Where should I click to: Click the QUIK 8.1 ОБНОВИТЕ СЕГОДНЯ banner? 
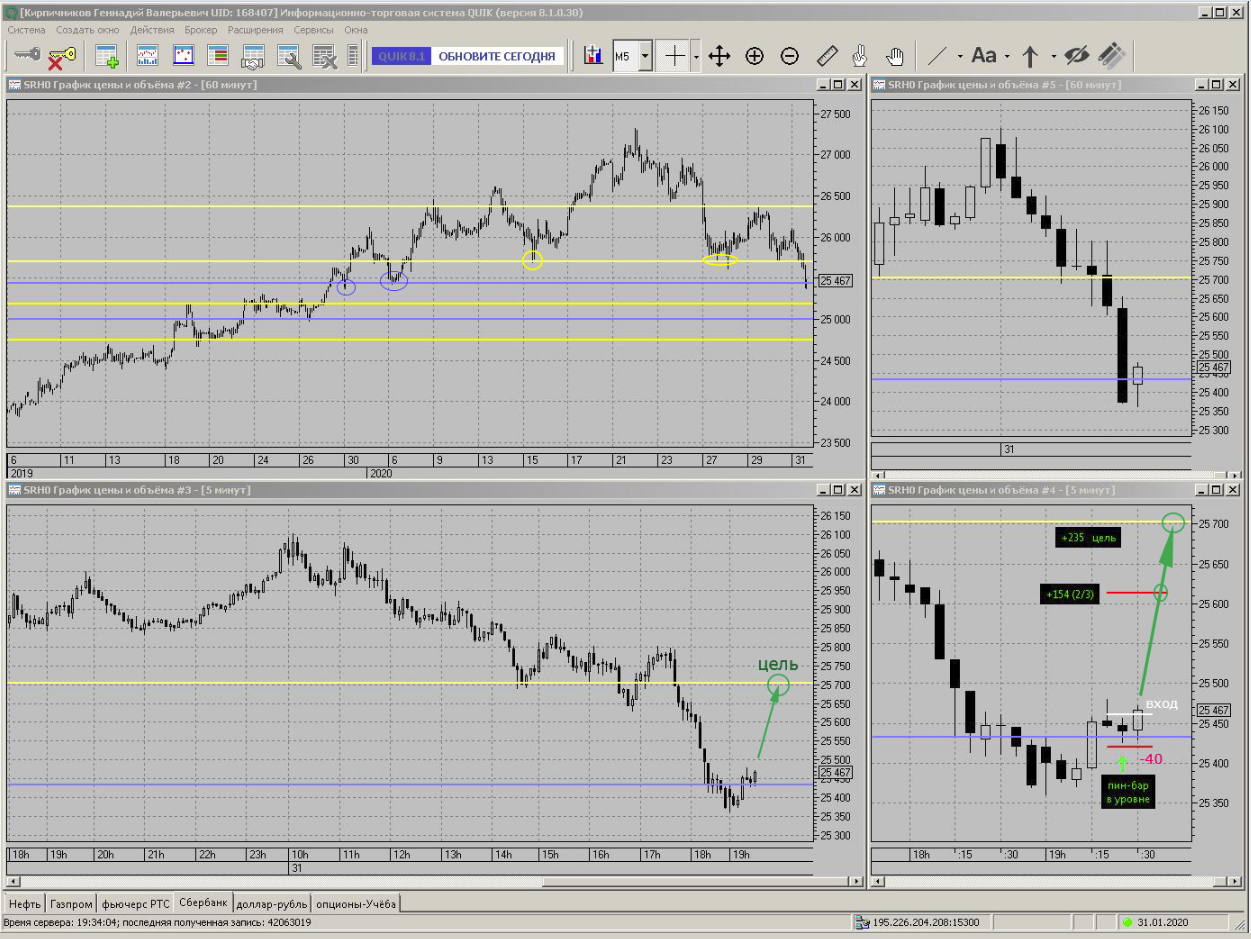coord(467,56)
